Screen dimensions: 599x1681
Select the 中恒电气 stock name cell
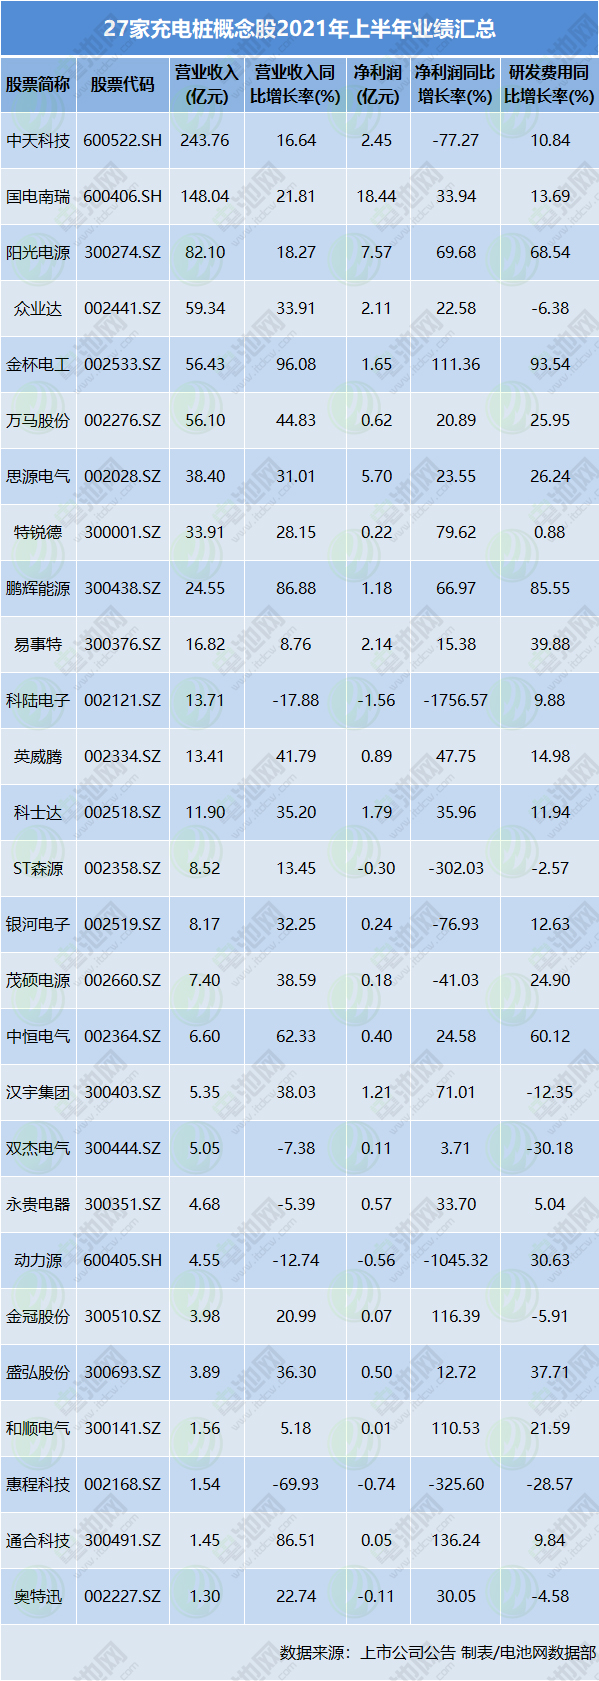coord(38,1036)
